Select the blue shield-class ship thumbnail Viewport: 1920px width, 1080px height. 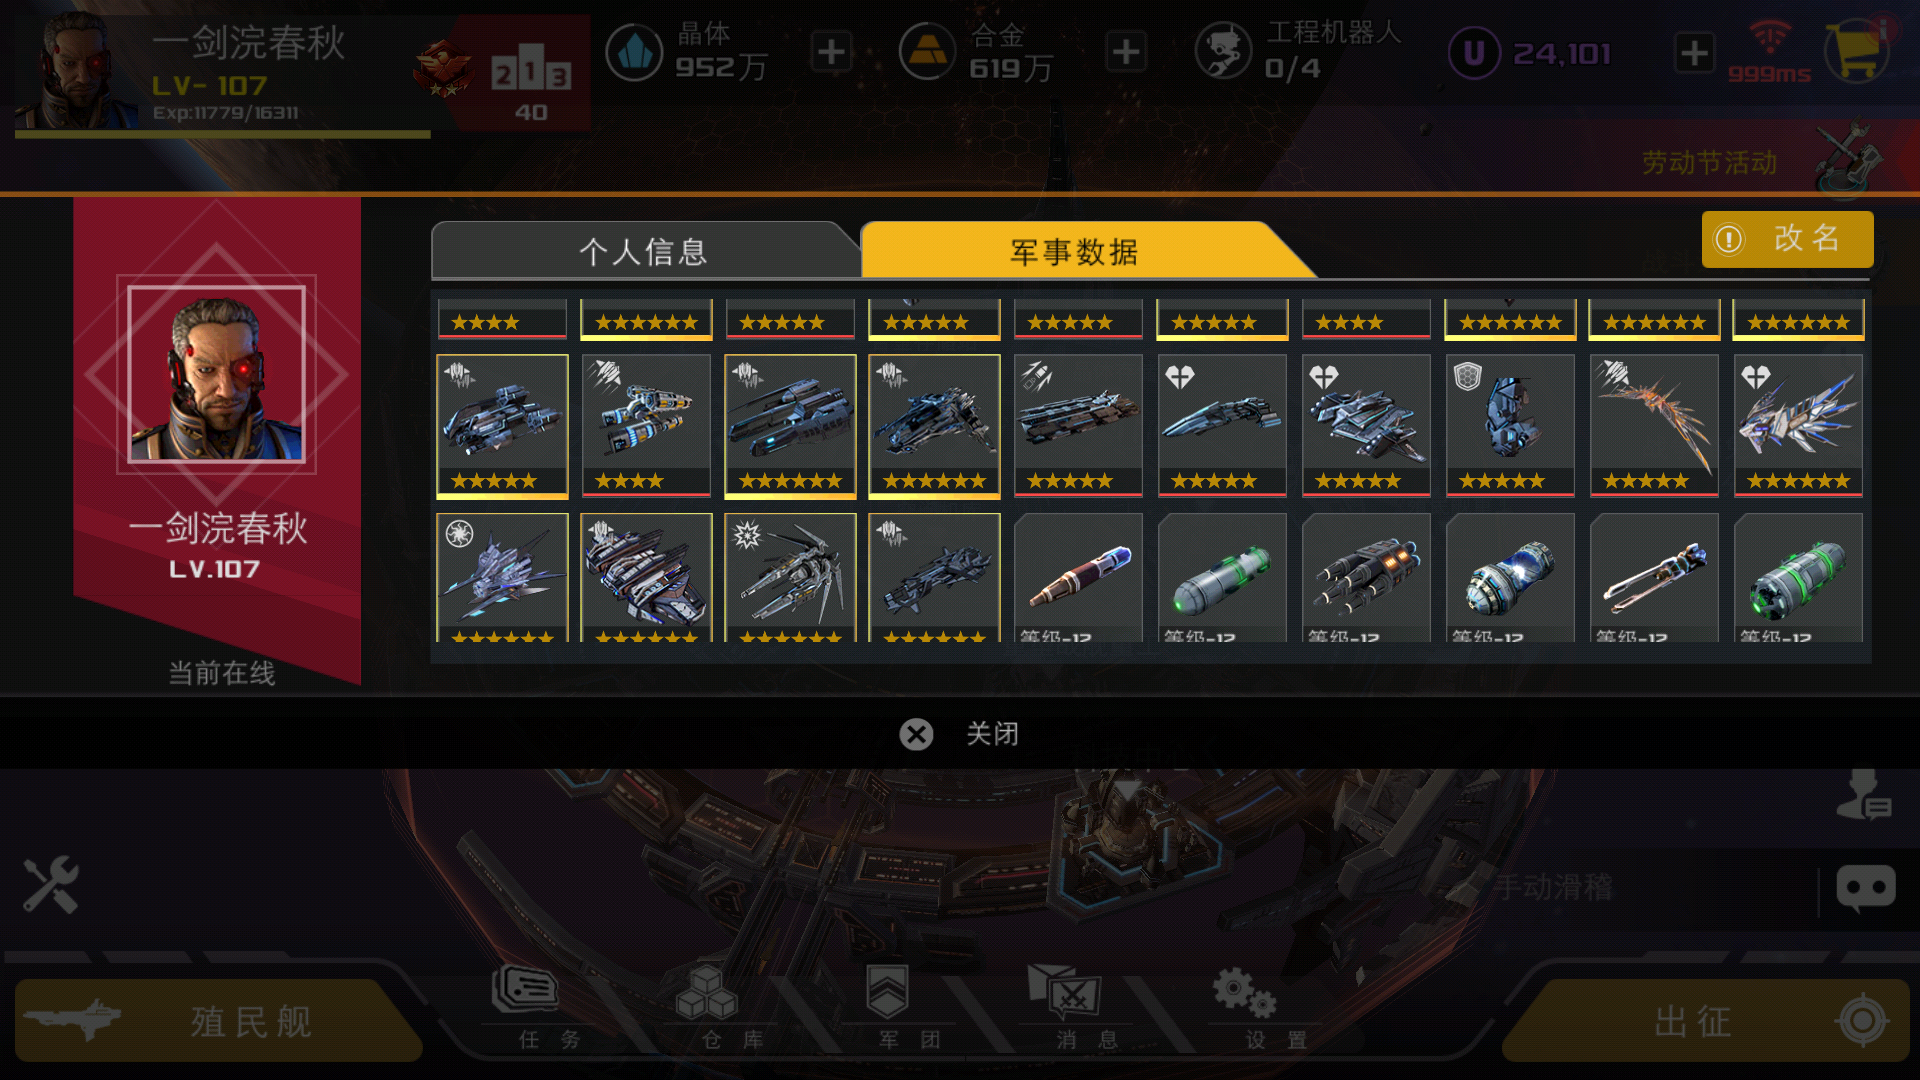tap(1510, 425)
